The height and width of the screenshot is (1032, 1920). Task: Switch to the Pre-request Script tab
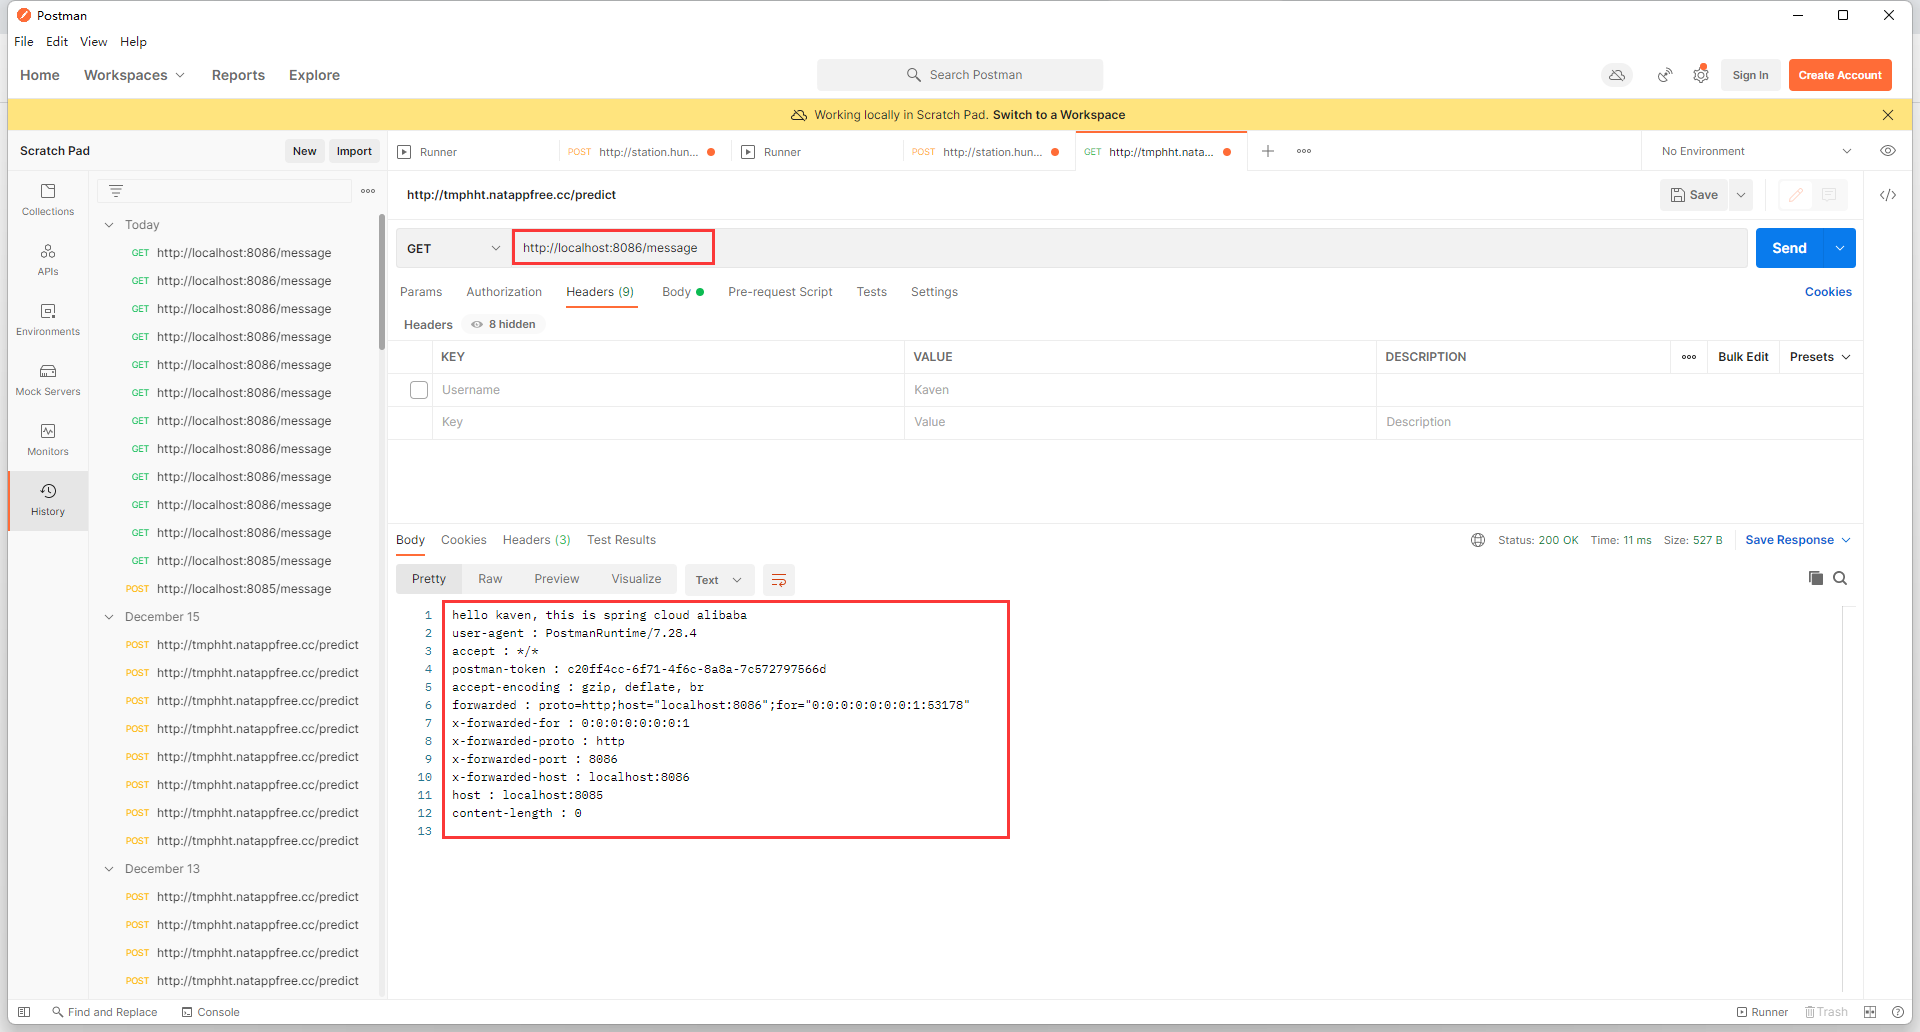tap(780, 292)
